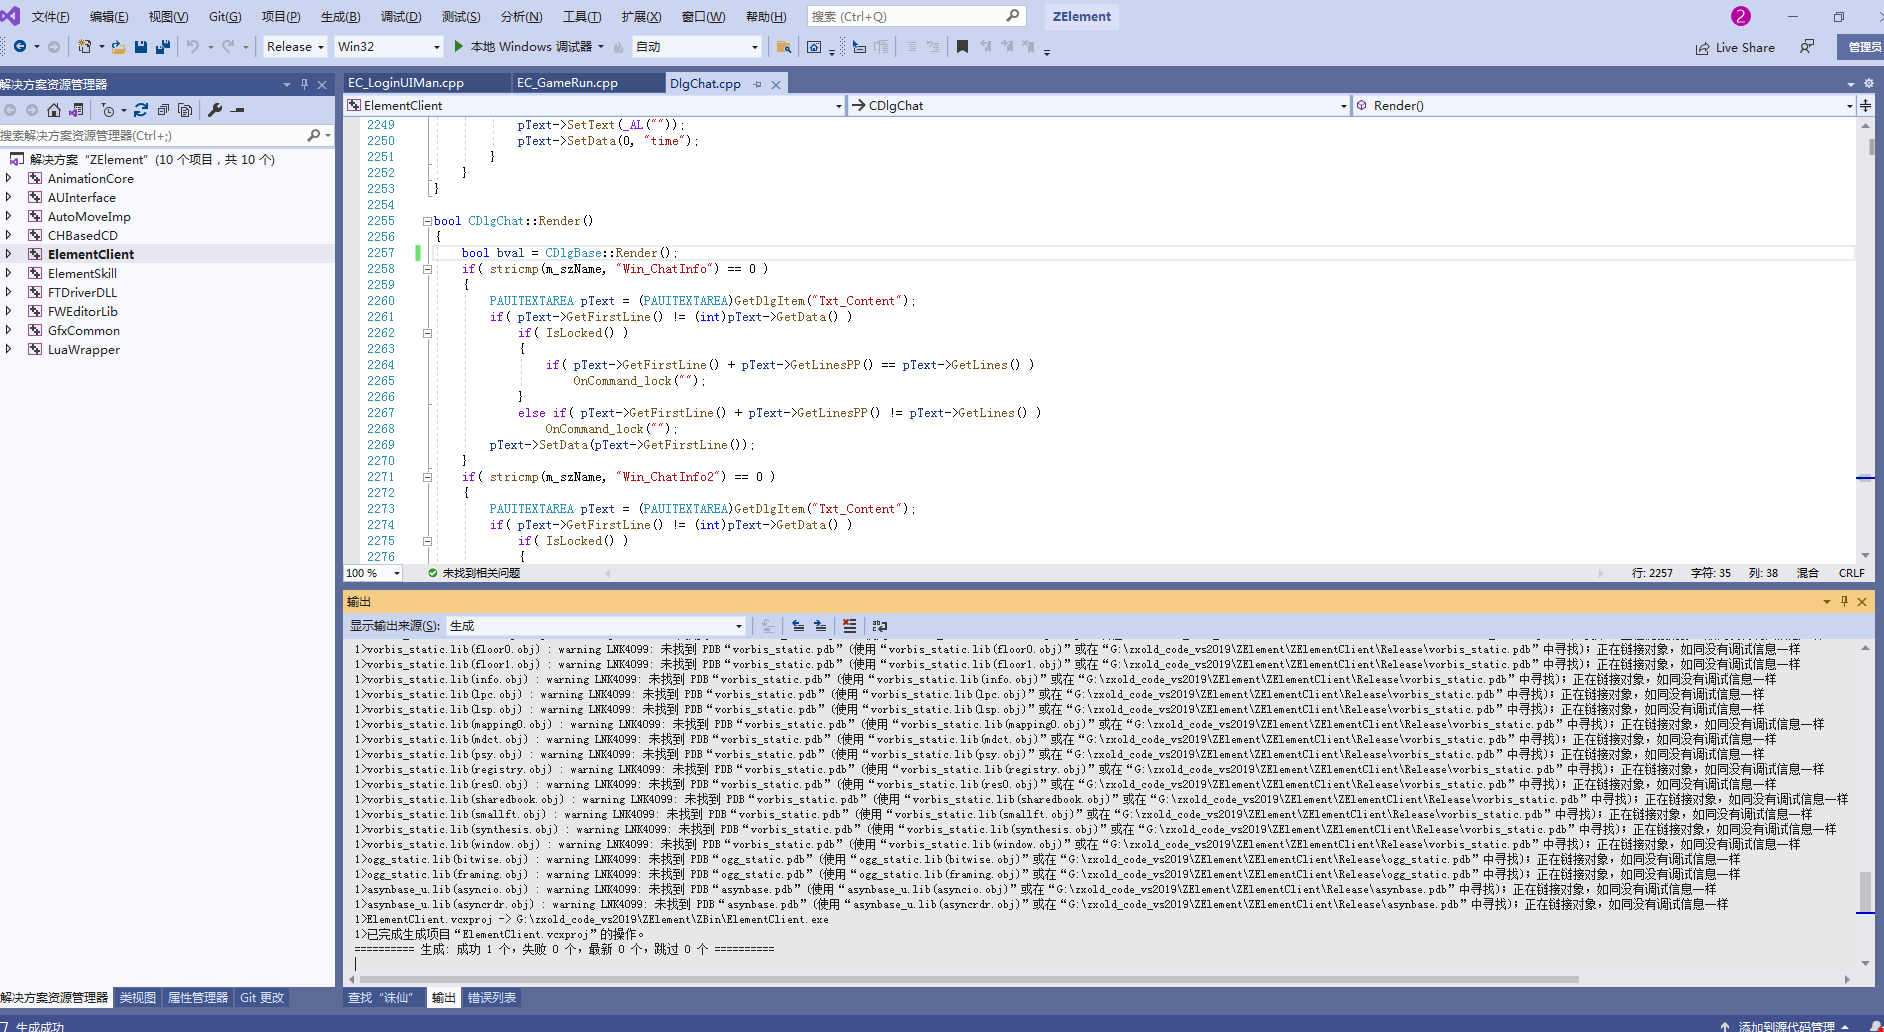This screenshot has height=1032, width=1884.
Task: Click the split editor icon above the scrollbar
Action: (1865, 105)
